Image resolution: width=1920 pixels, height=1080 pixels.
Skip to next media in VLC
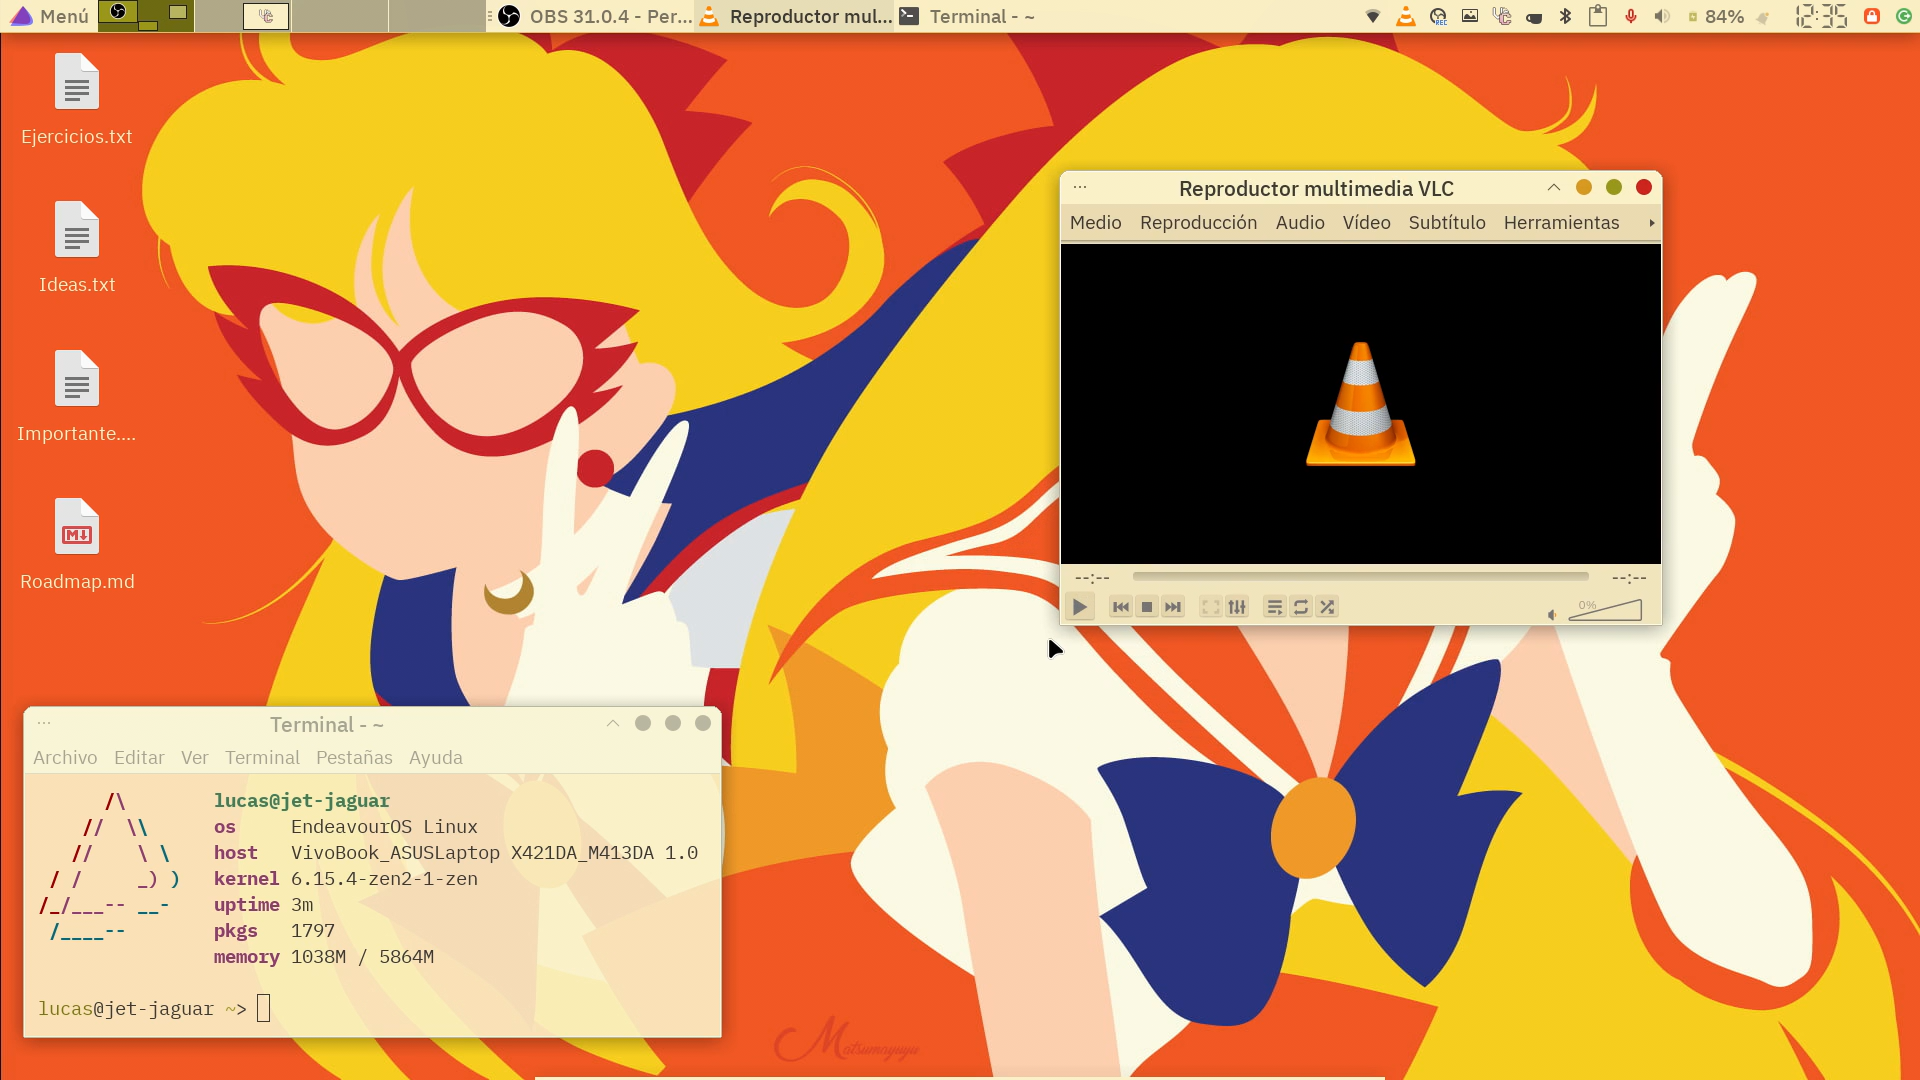[x=1173, y=607]
